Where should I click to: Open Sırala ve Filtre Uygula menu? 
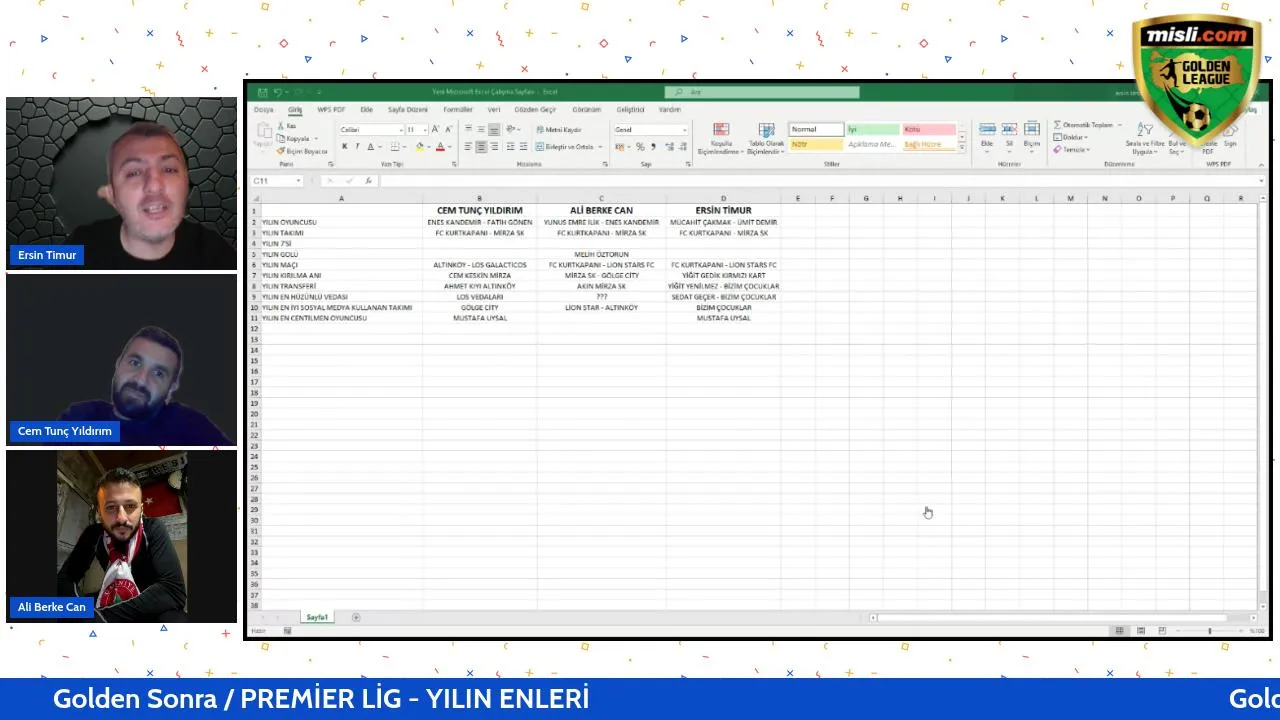pyautogui.click(x=1145, y=138)
